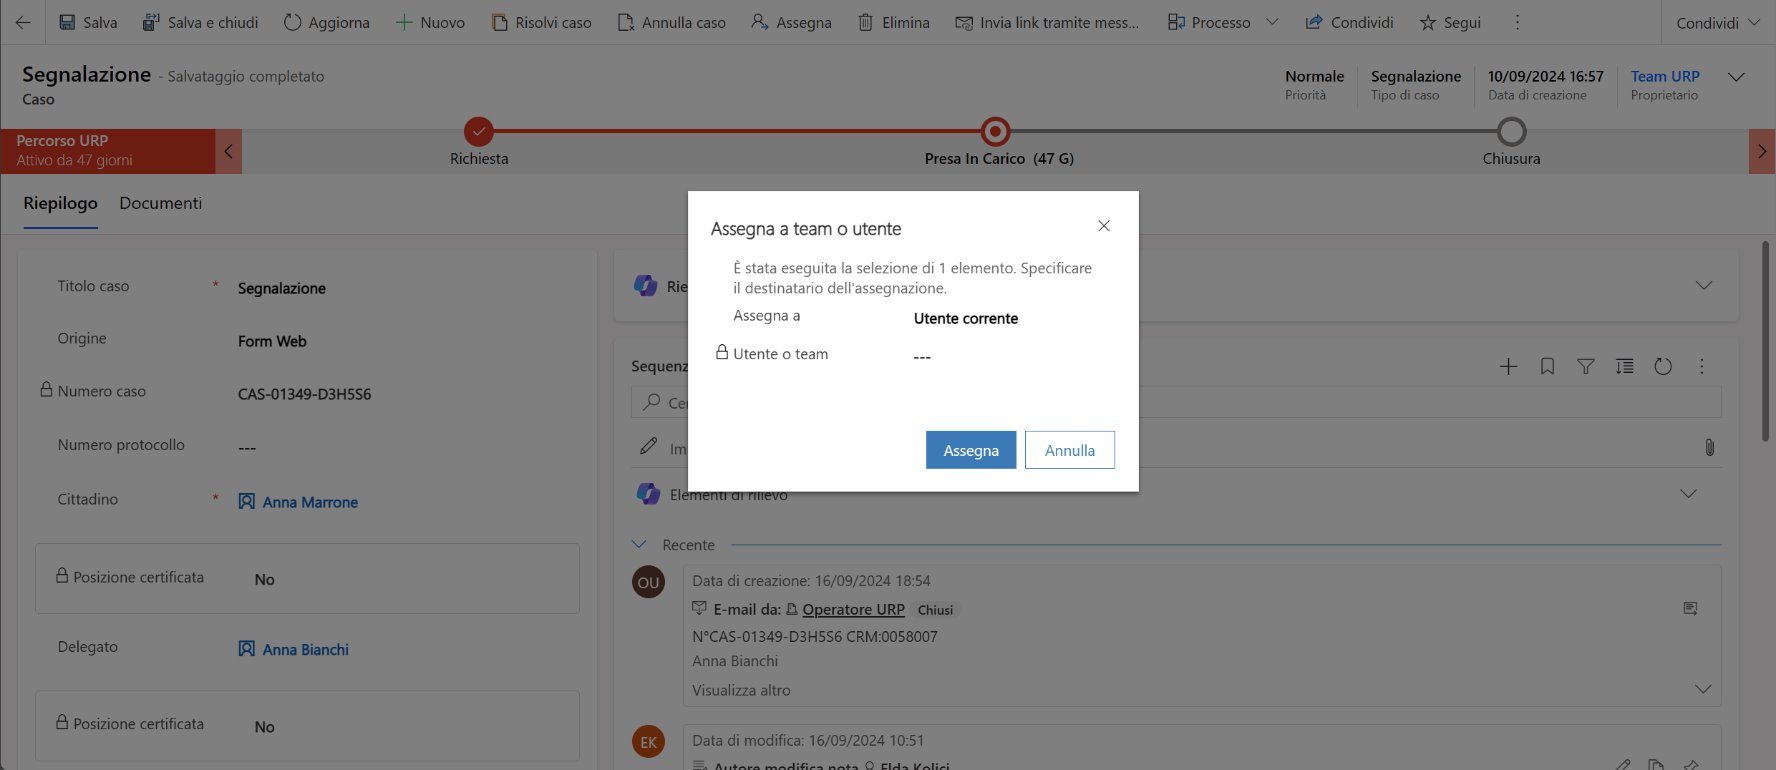Image resolution: width=1776 pixels, height=770 pixels.
Task: Add a timeline record with plus icon
Action: click(x=1508, y=367)
